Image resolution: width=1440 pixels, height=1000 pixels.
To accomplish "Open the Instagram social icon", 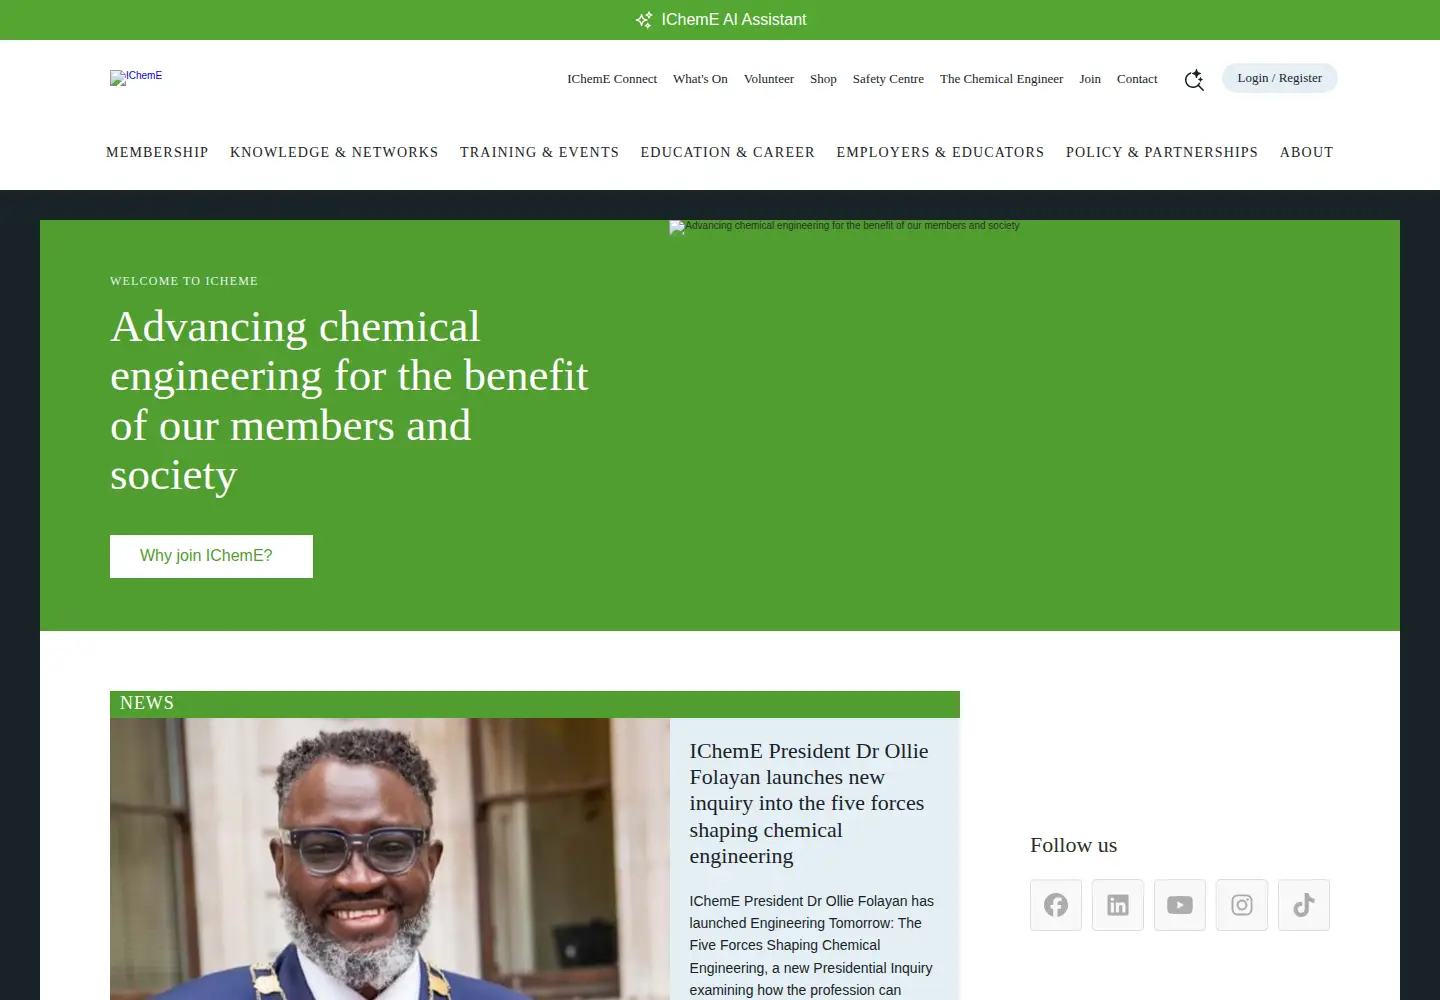I will pos(1242,905).
